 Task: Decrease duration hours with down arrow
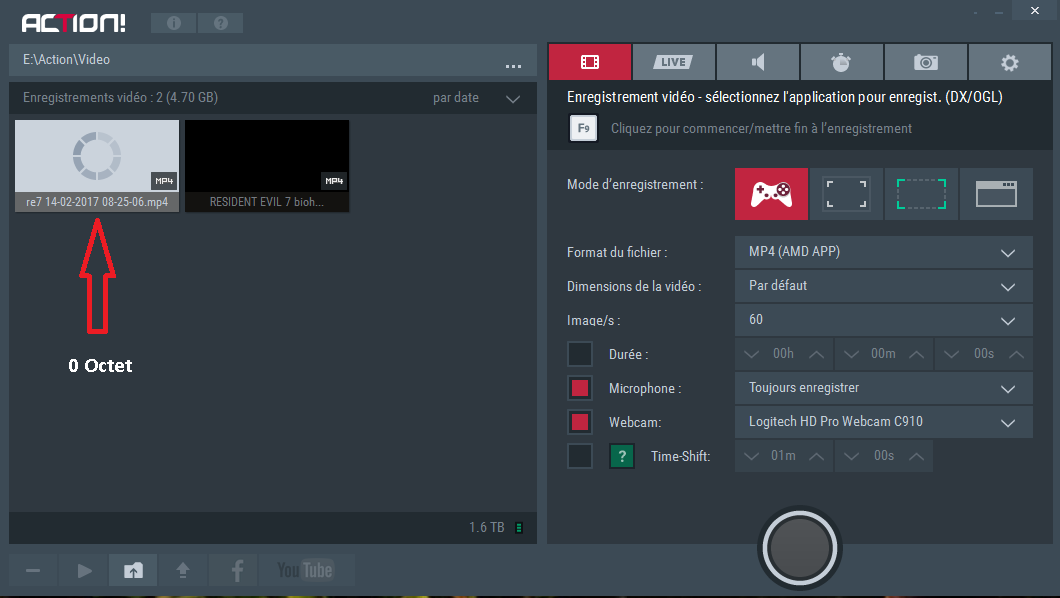(x=751, y=354)
